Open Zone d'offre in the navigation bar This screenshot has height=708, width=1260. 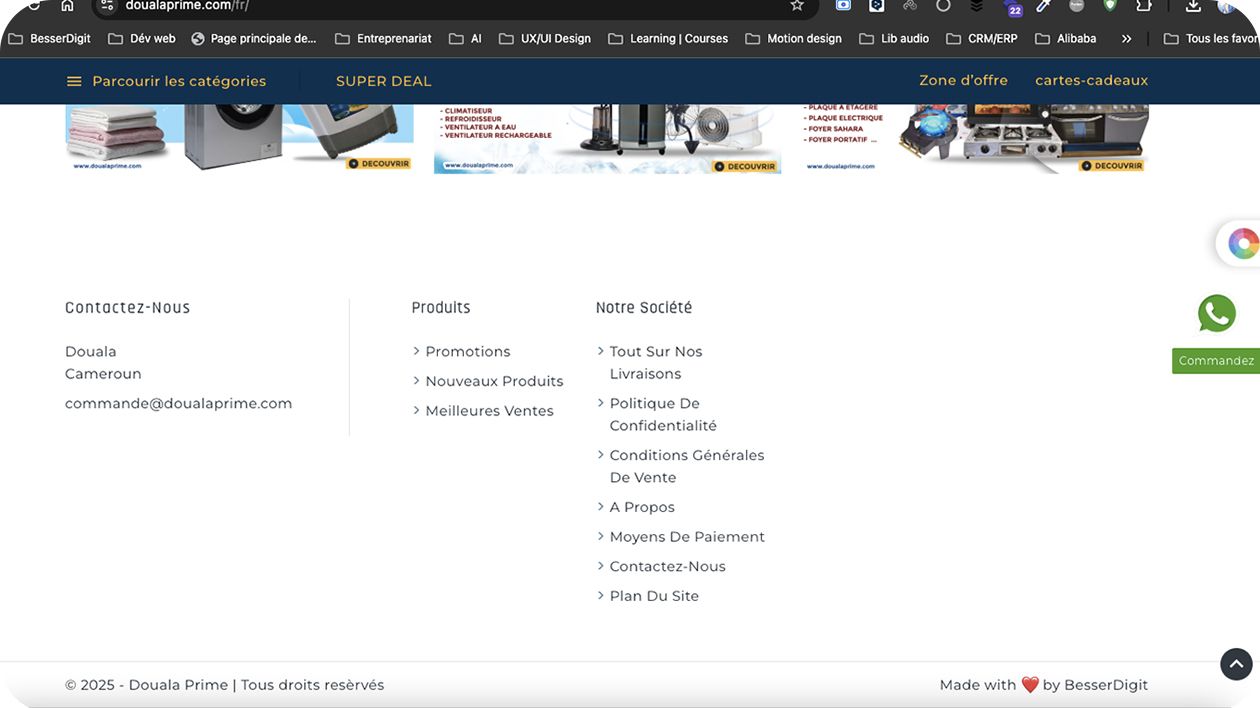point(963,80)
